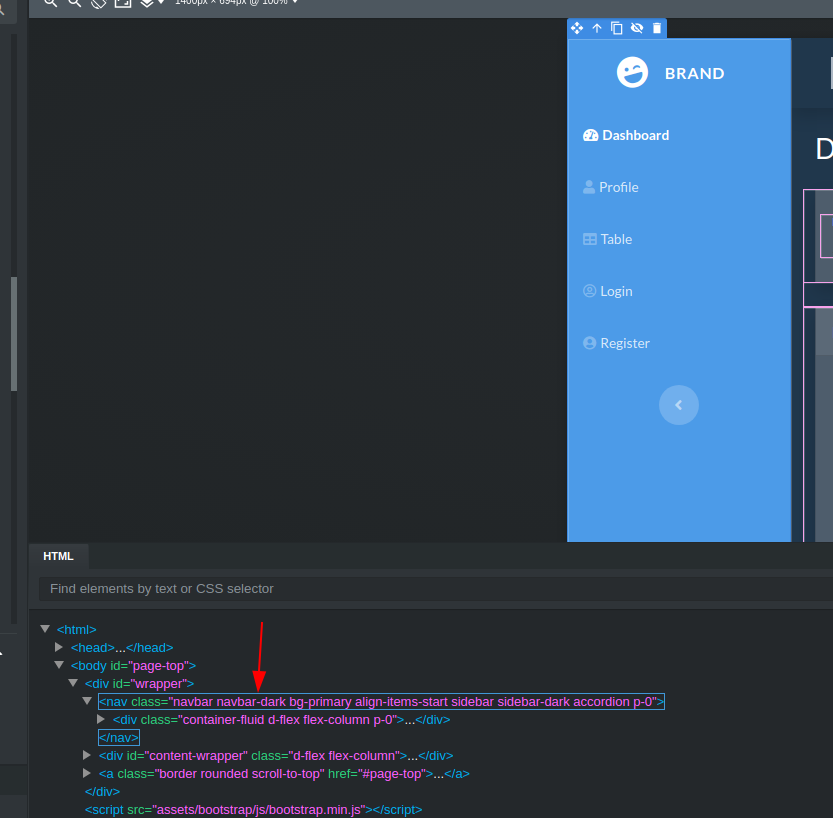Select the html tag row
Screen dimensions: 833x818
pos(76,629)
